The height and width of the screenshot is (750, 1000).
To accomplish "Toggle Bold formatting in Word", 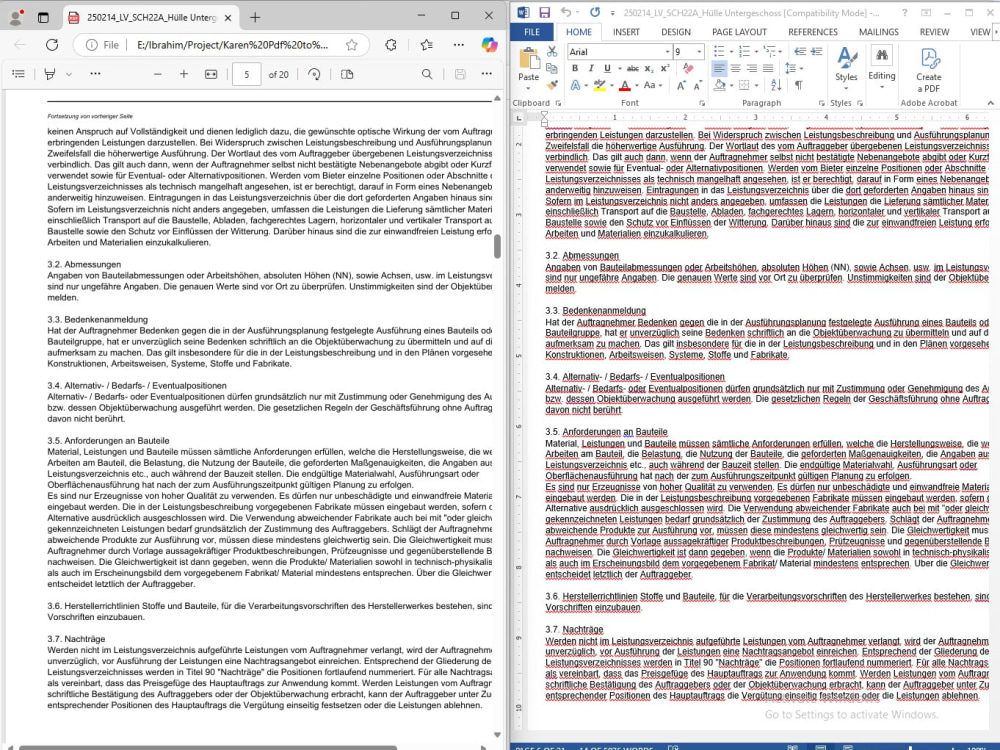I will pyautogui.click(x=575, y=68).
